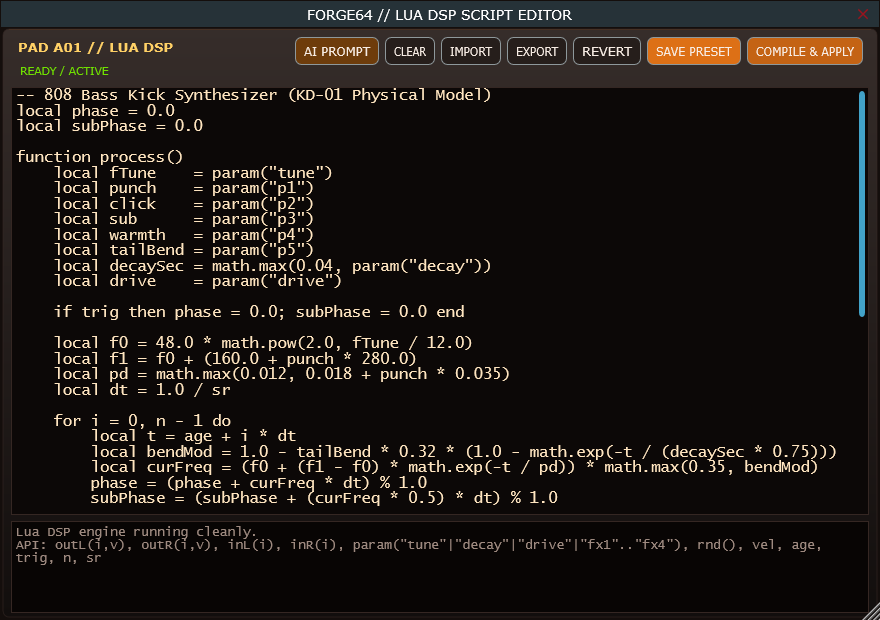Click the line 'local tailBend = param("p5")'
The image size is (880, 620).
click(x=184, y=250)
